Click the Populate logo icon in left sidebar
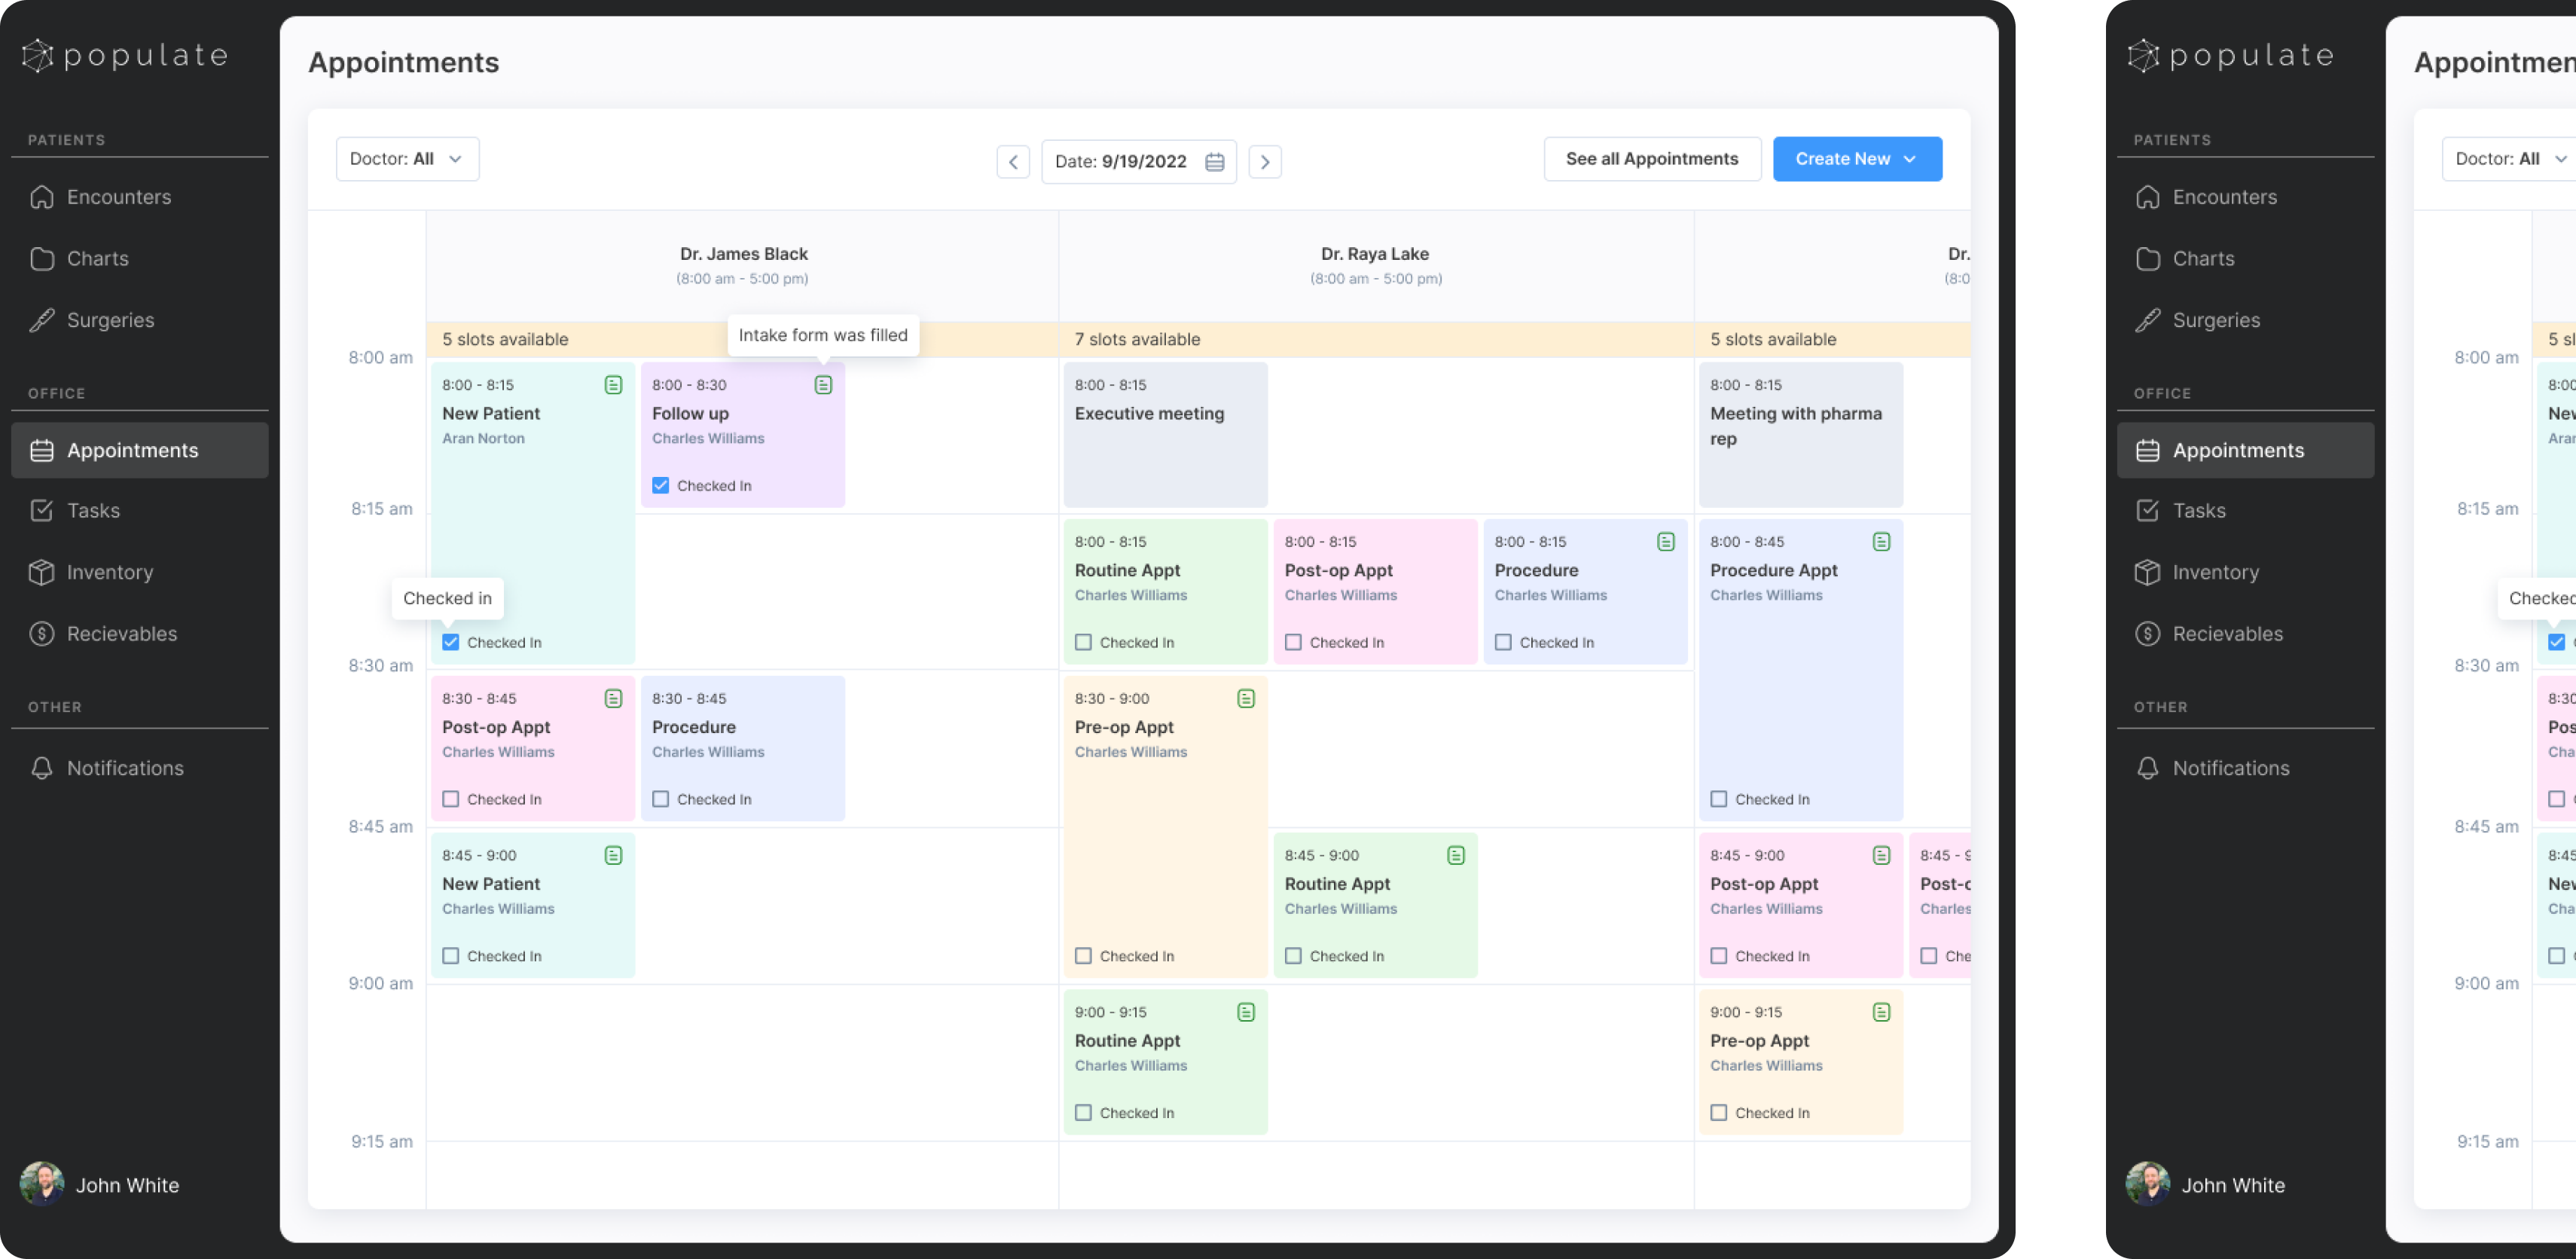Screen dimensions: 2576x1259 pyautogui.click(x=37, y=55)
